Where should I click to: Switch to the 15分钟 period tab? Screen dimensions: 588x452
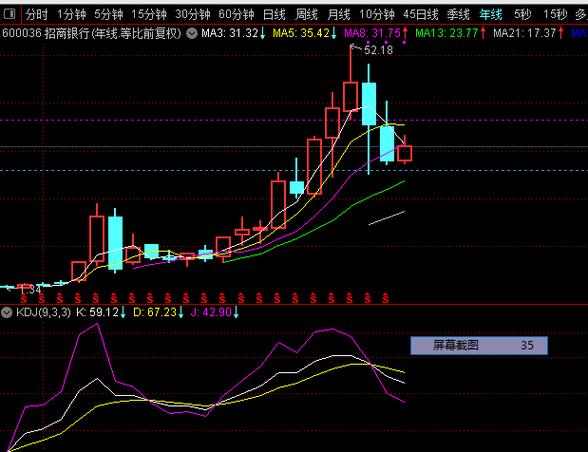148,15
